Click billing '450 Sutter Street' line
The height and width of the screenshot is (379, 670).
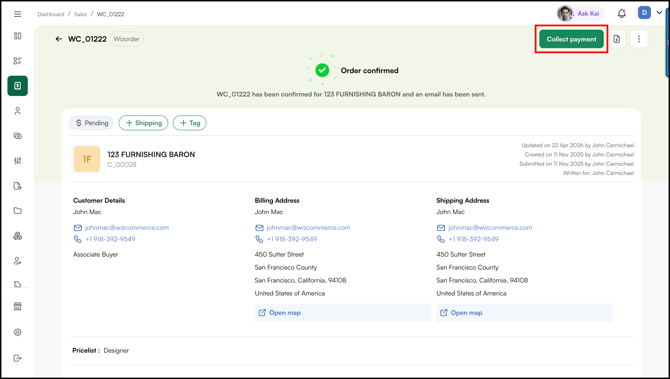(x=279, y=255)
